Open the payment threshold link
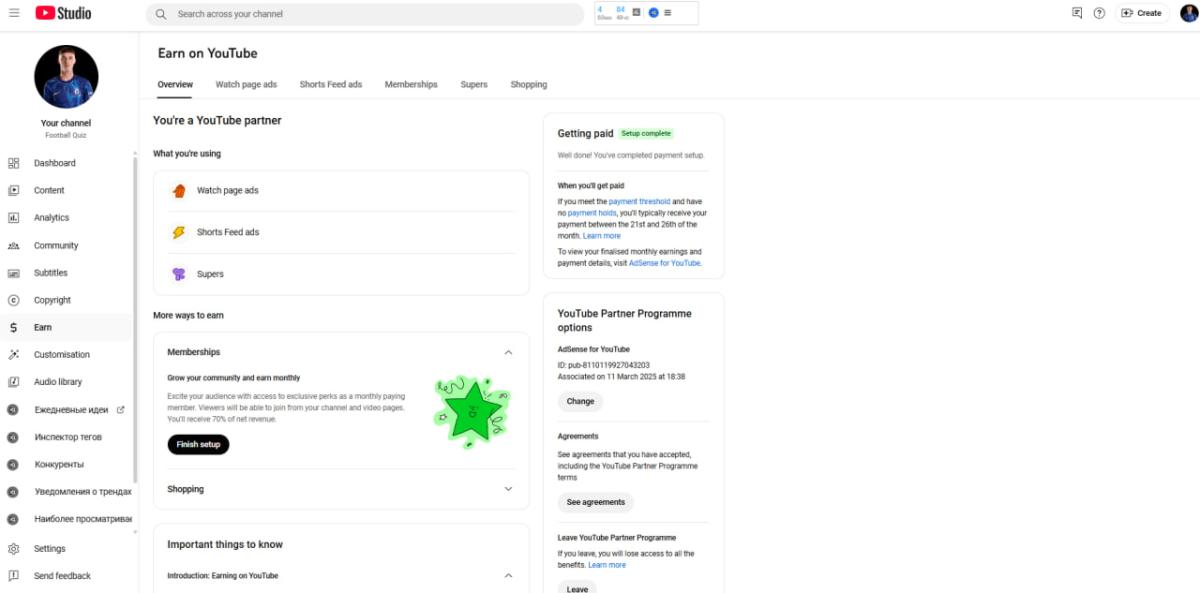Screen dimensions: 1200x593 point(640,201)
